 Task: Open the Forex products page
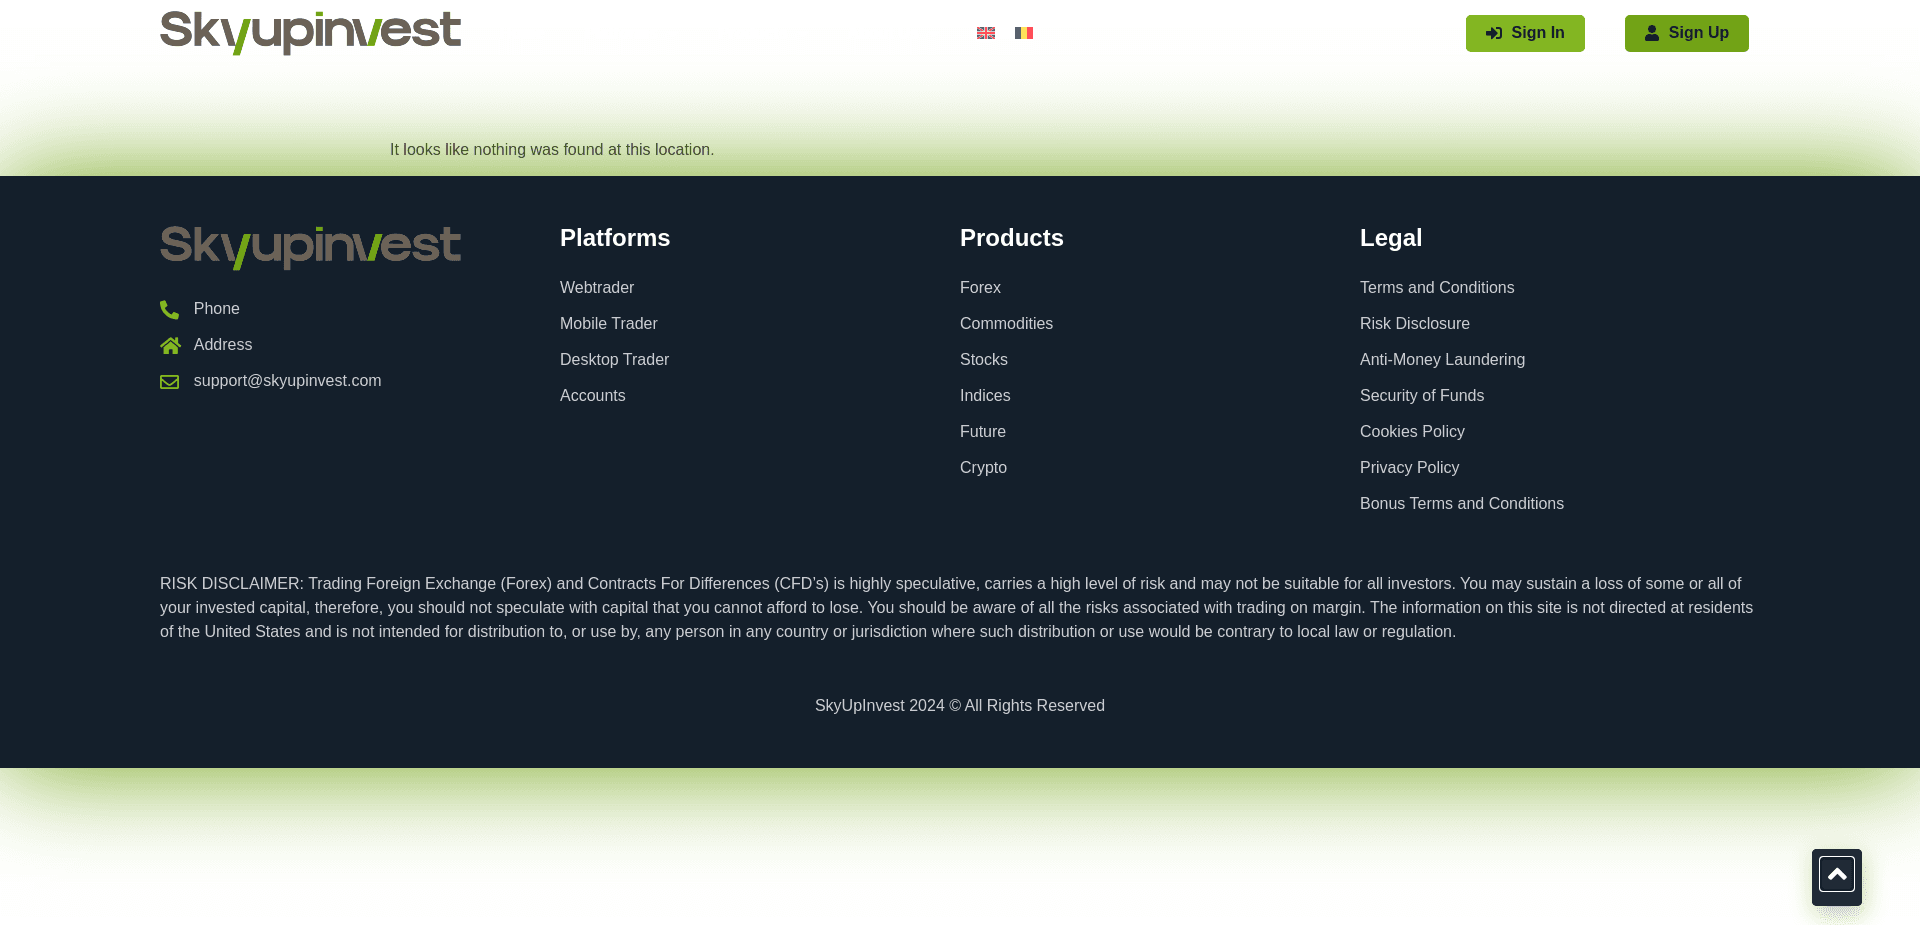[x=980, y=287]
